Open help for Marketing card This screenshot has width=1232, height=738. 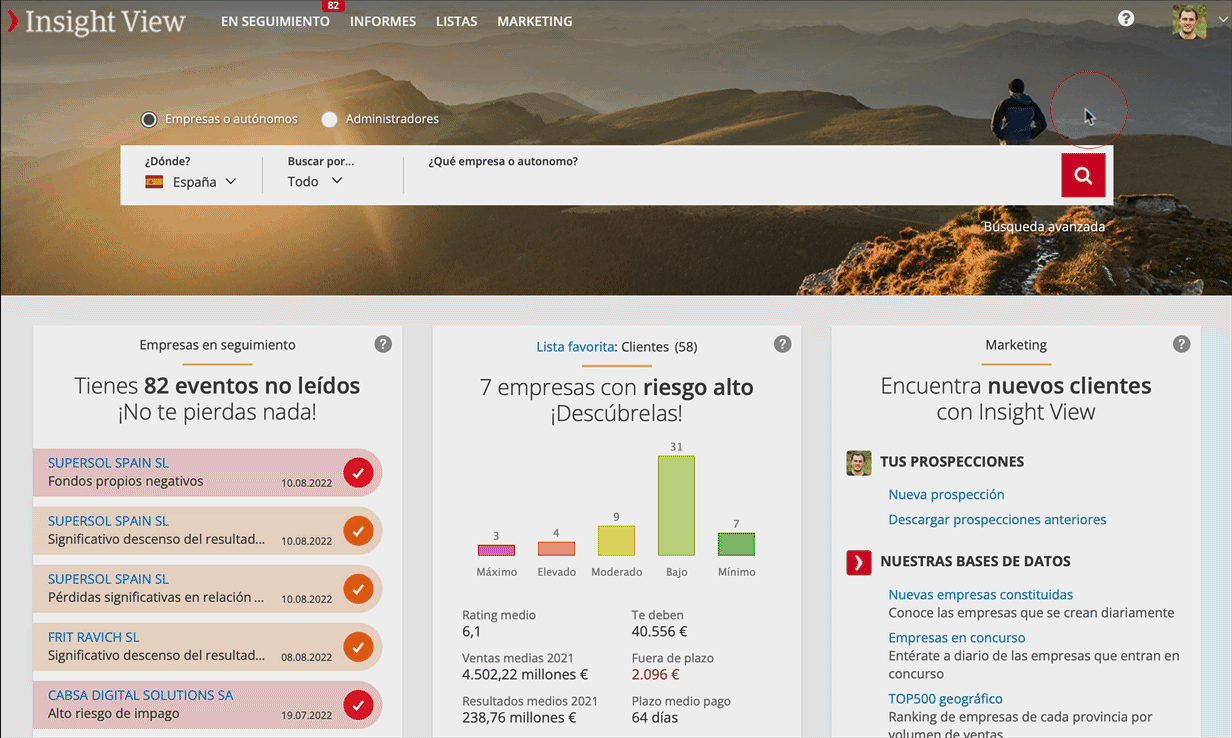coord(1182,344)
